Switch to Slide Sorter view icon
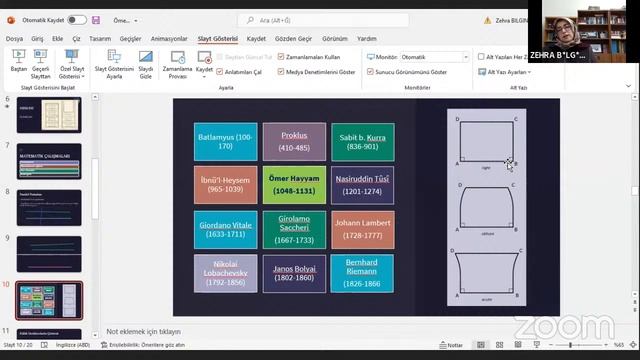This screenshot has height=360, width=640. click(499, 345)
